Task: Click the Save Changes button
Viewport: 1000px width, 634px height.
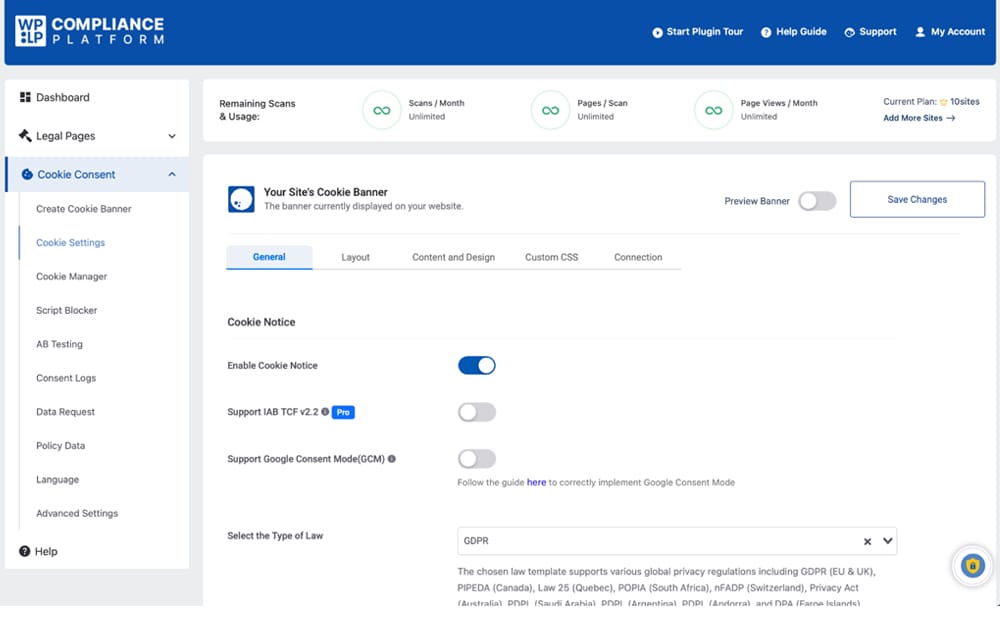Action: click(916, 199)
